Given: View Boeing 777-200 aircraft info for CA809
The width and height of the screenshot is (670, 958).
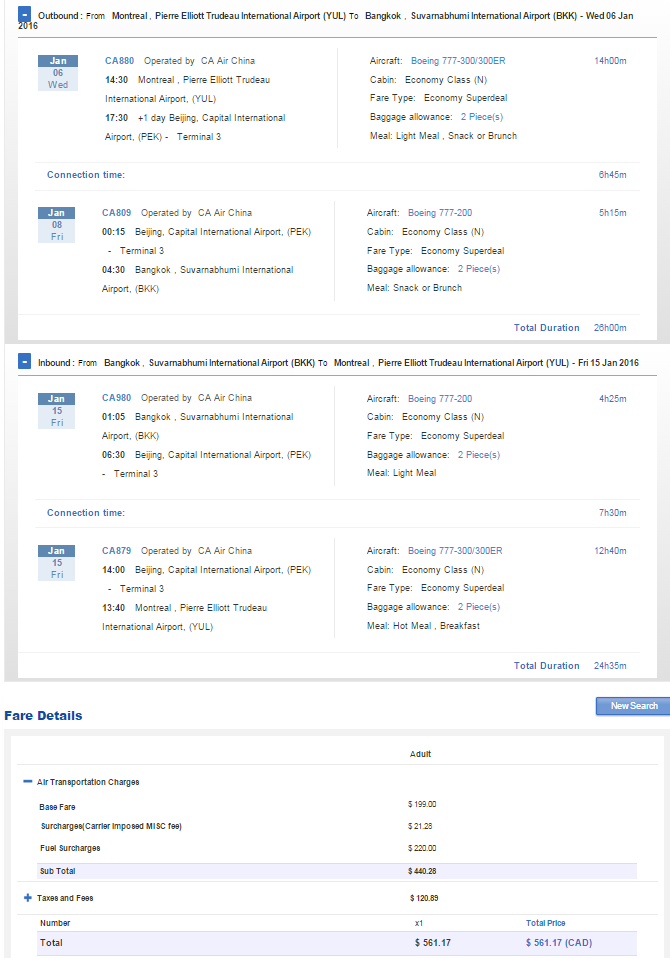Looking at the screenshot, I should [x=440, y=213].
